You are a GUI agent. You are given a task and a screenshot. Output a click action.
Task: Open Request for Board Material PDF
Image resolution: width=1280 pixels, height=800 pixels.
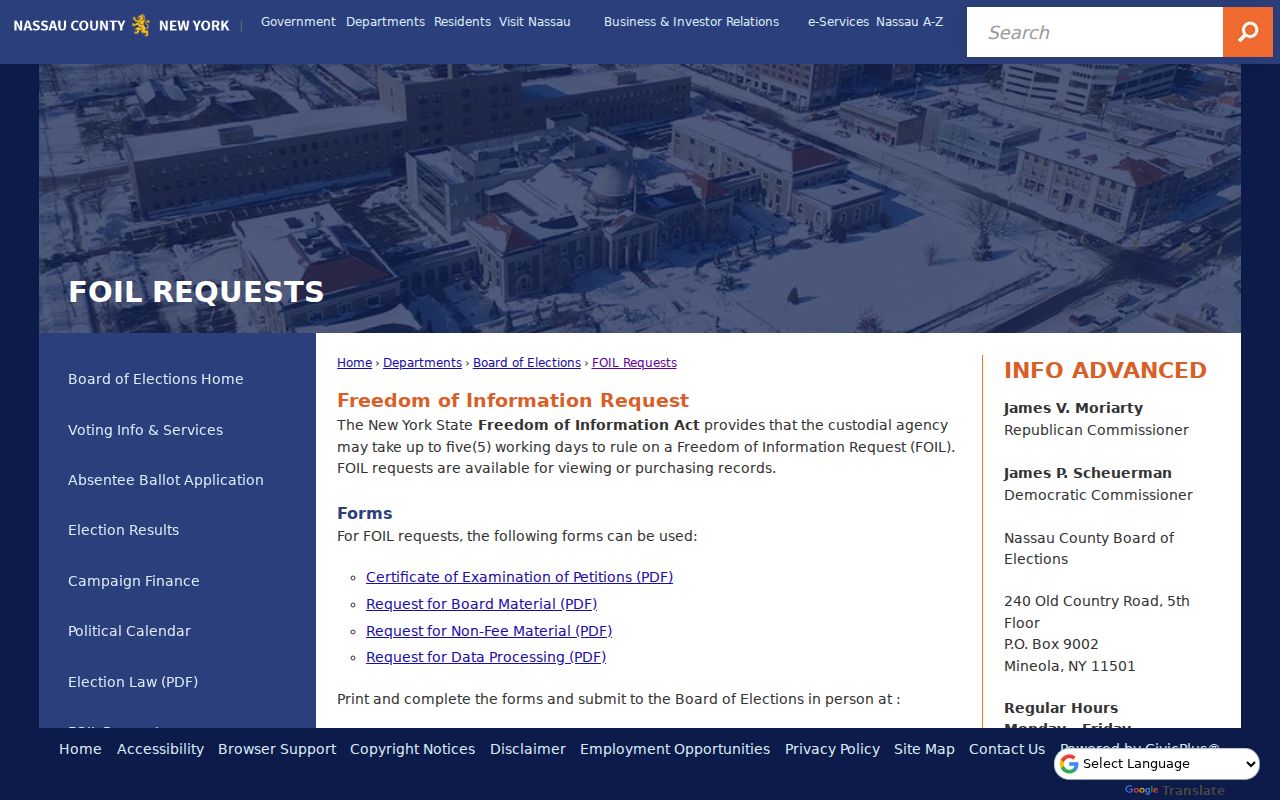[481, 604]
